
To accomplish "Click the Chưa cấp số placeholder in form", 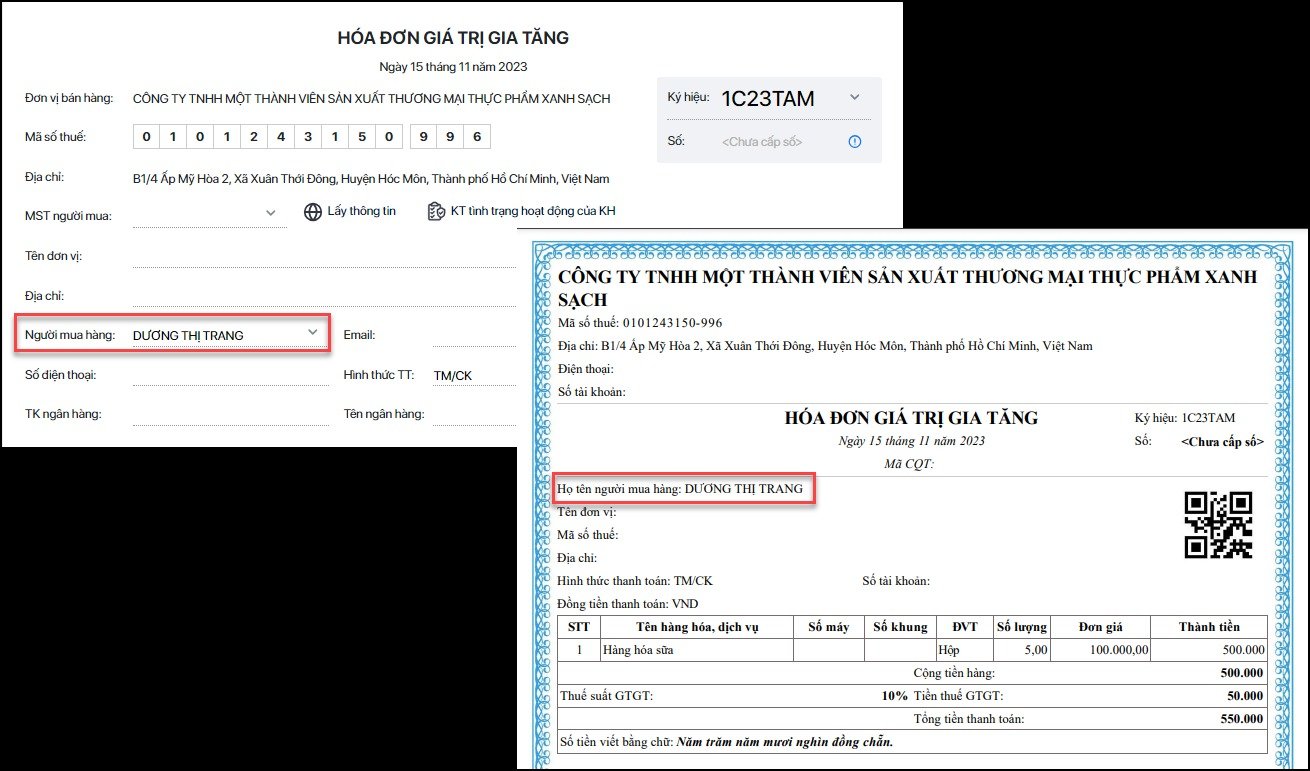I will point(762,142).
